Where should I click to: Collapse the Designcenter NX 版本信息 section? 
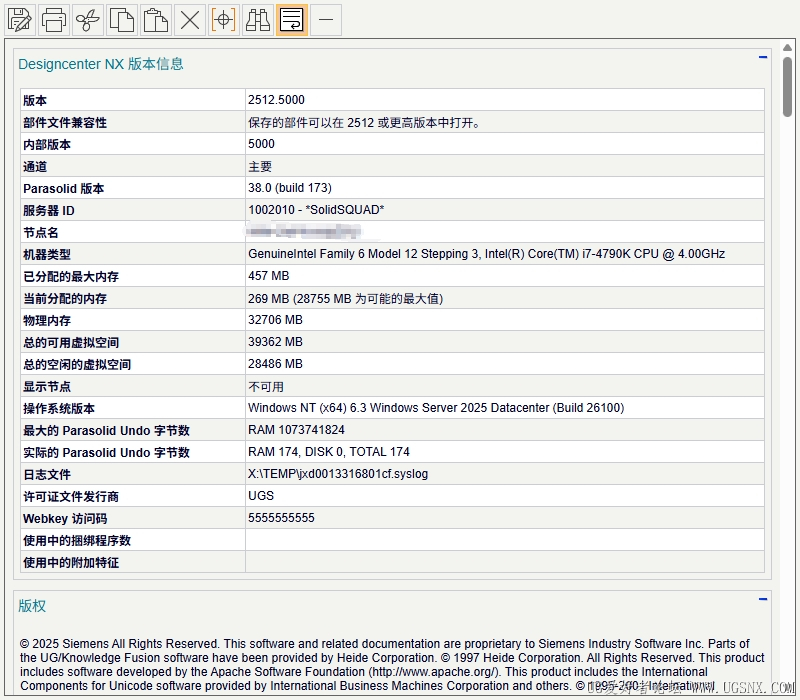click(763, 58)
